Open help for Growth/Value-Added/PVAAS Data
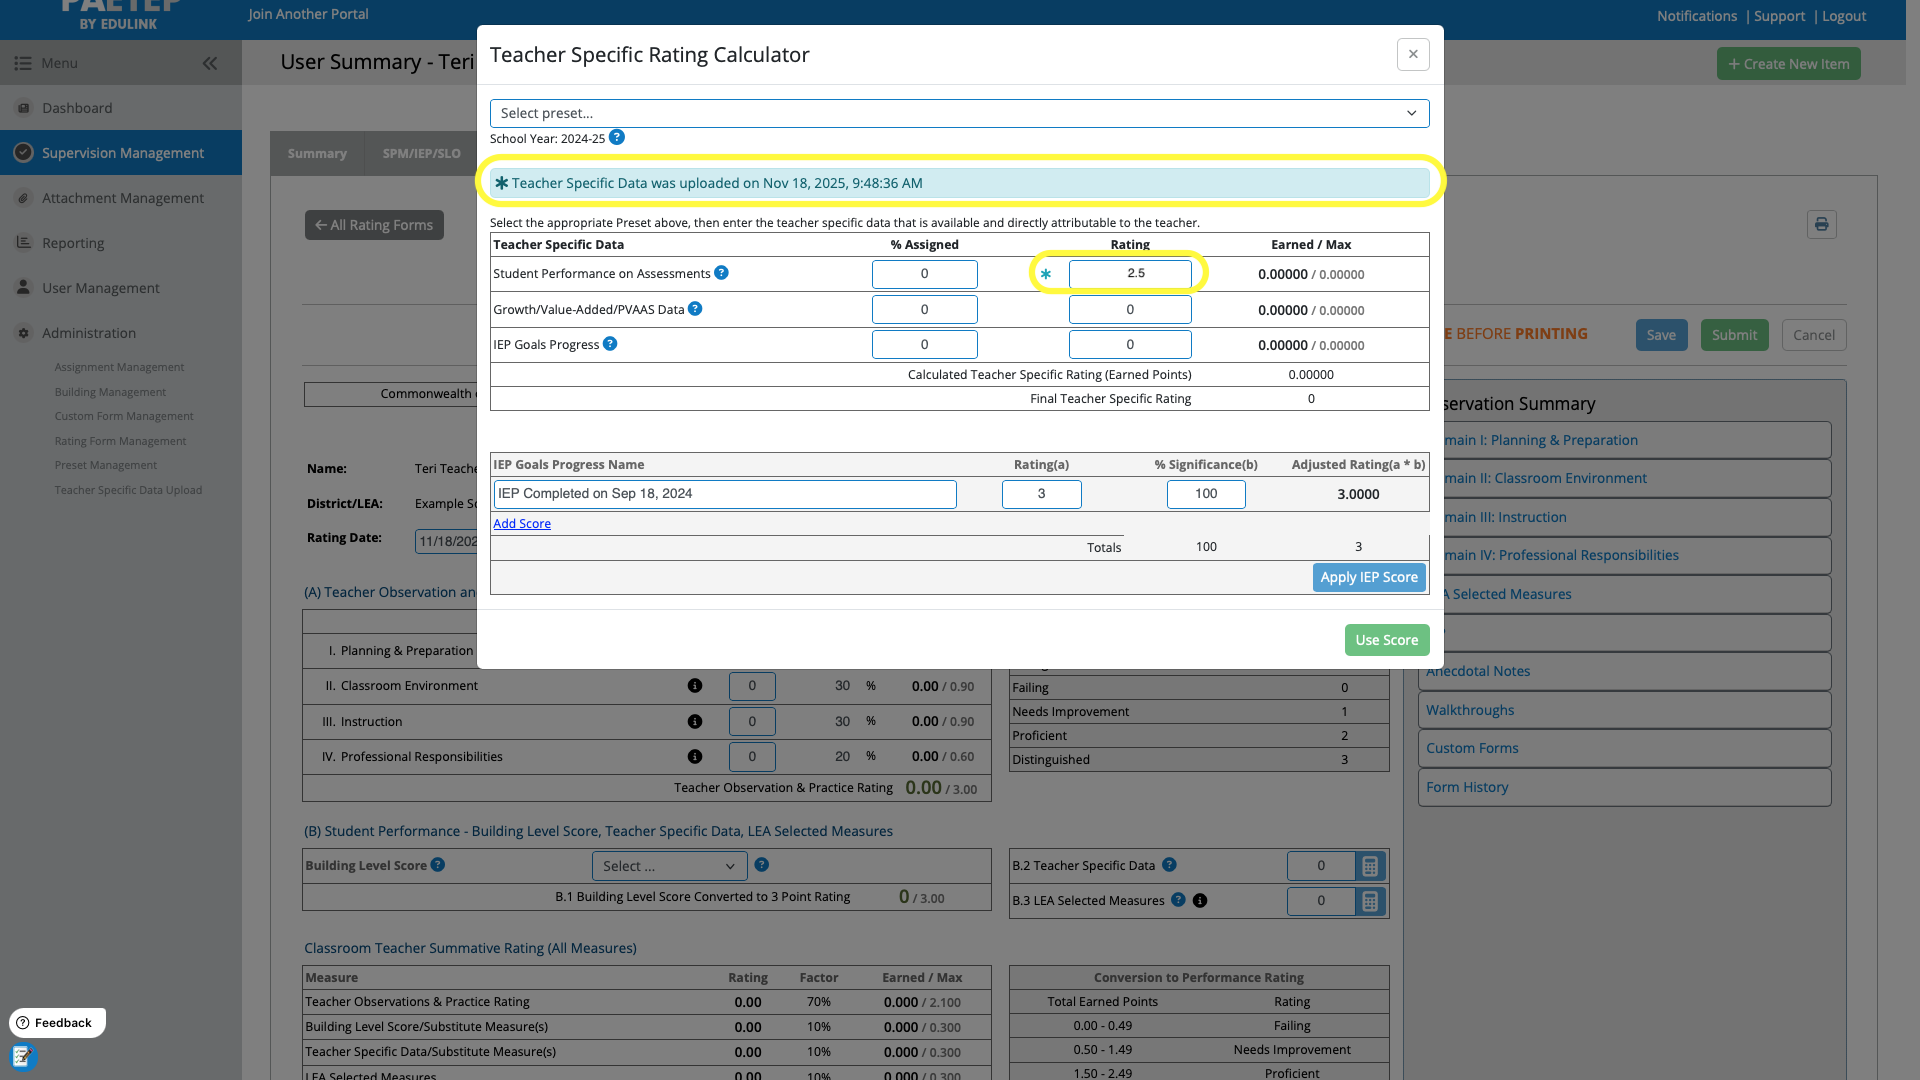 coord(695,309)
